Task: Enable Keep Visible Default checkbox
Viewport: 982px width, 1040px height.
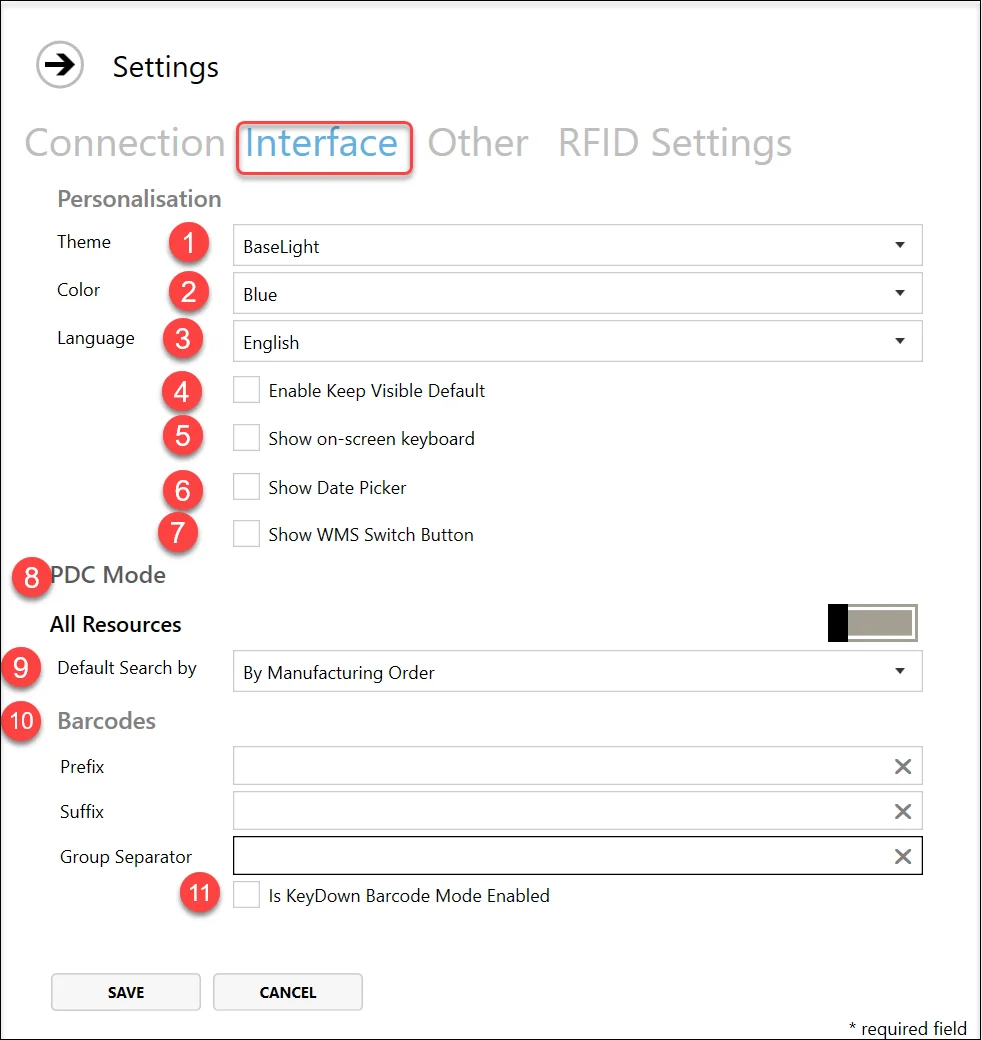Action: tap(246, 390)
